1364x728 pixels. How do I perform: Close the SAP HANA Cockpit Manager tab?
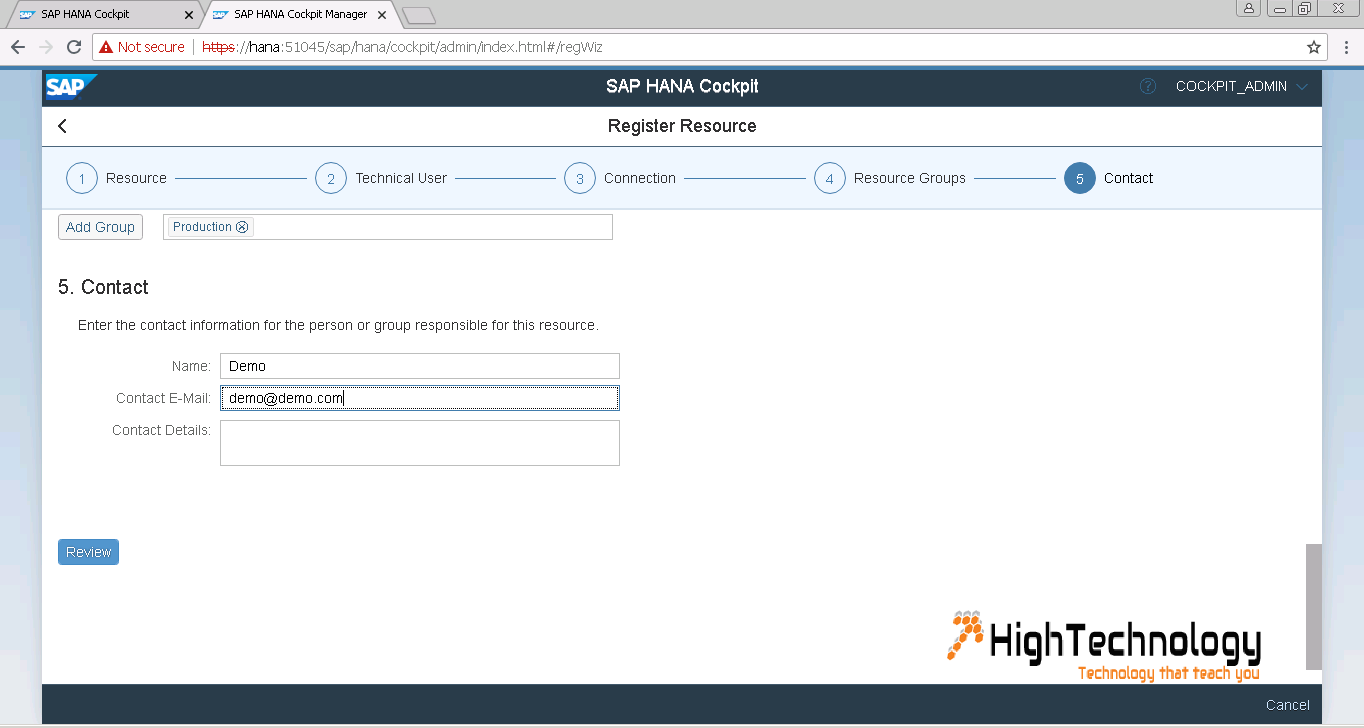point(382,15)
